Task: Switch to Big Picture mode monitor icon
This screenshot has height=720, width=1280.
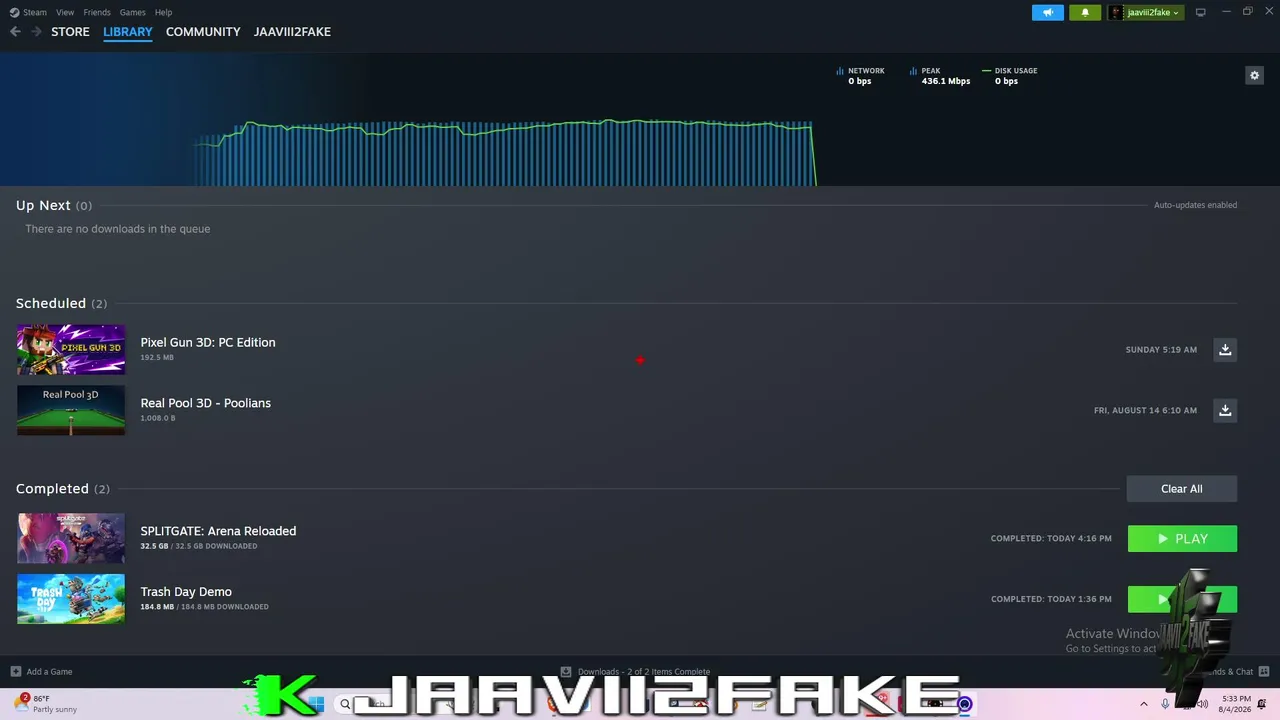Action: [1200, 12]
